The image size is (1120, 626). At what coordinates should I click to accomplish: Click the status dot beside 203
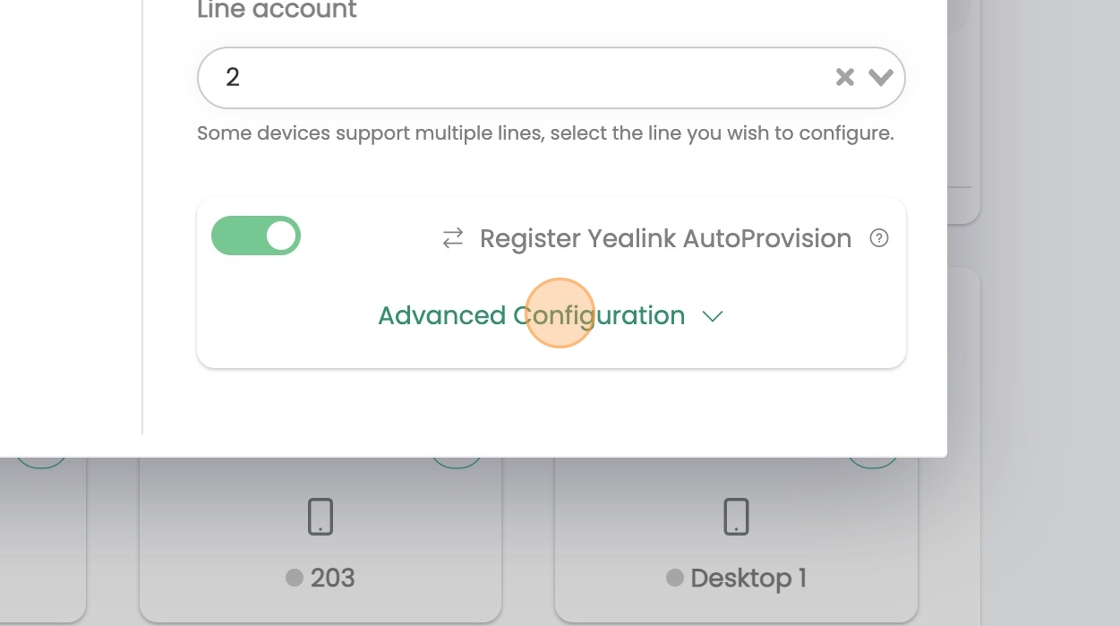click(294, 578)
